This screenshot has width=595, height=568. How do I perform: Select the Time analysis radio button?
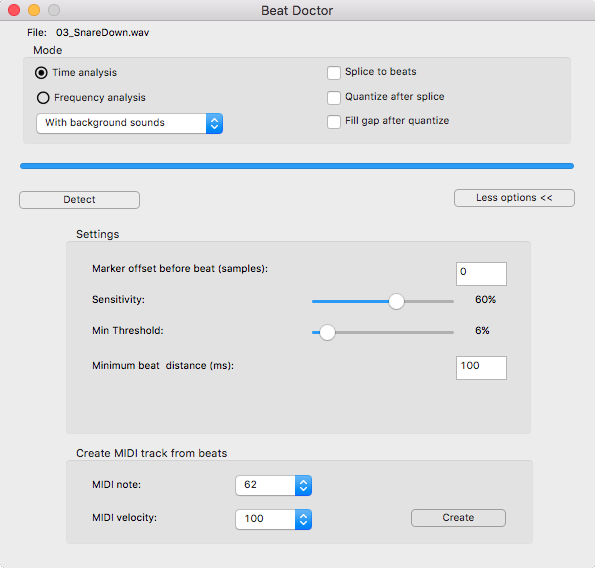[x=41, y=72]
